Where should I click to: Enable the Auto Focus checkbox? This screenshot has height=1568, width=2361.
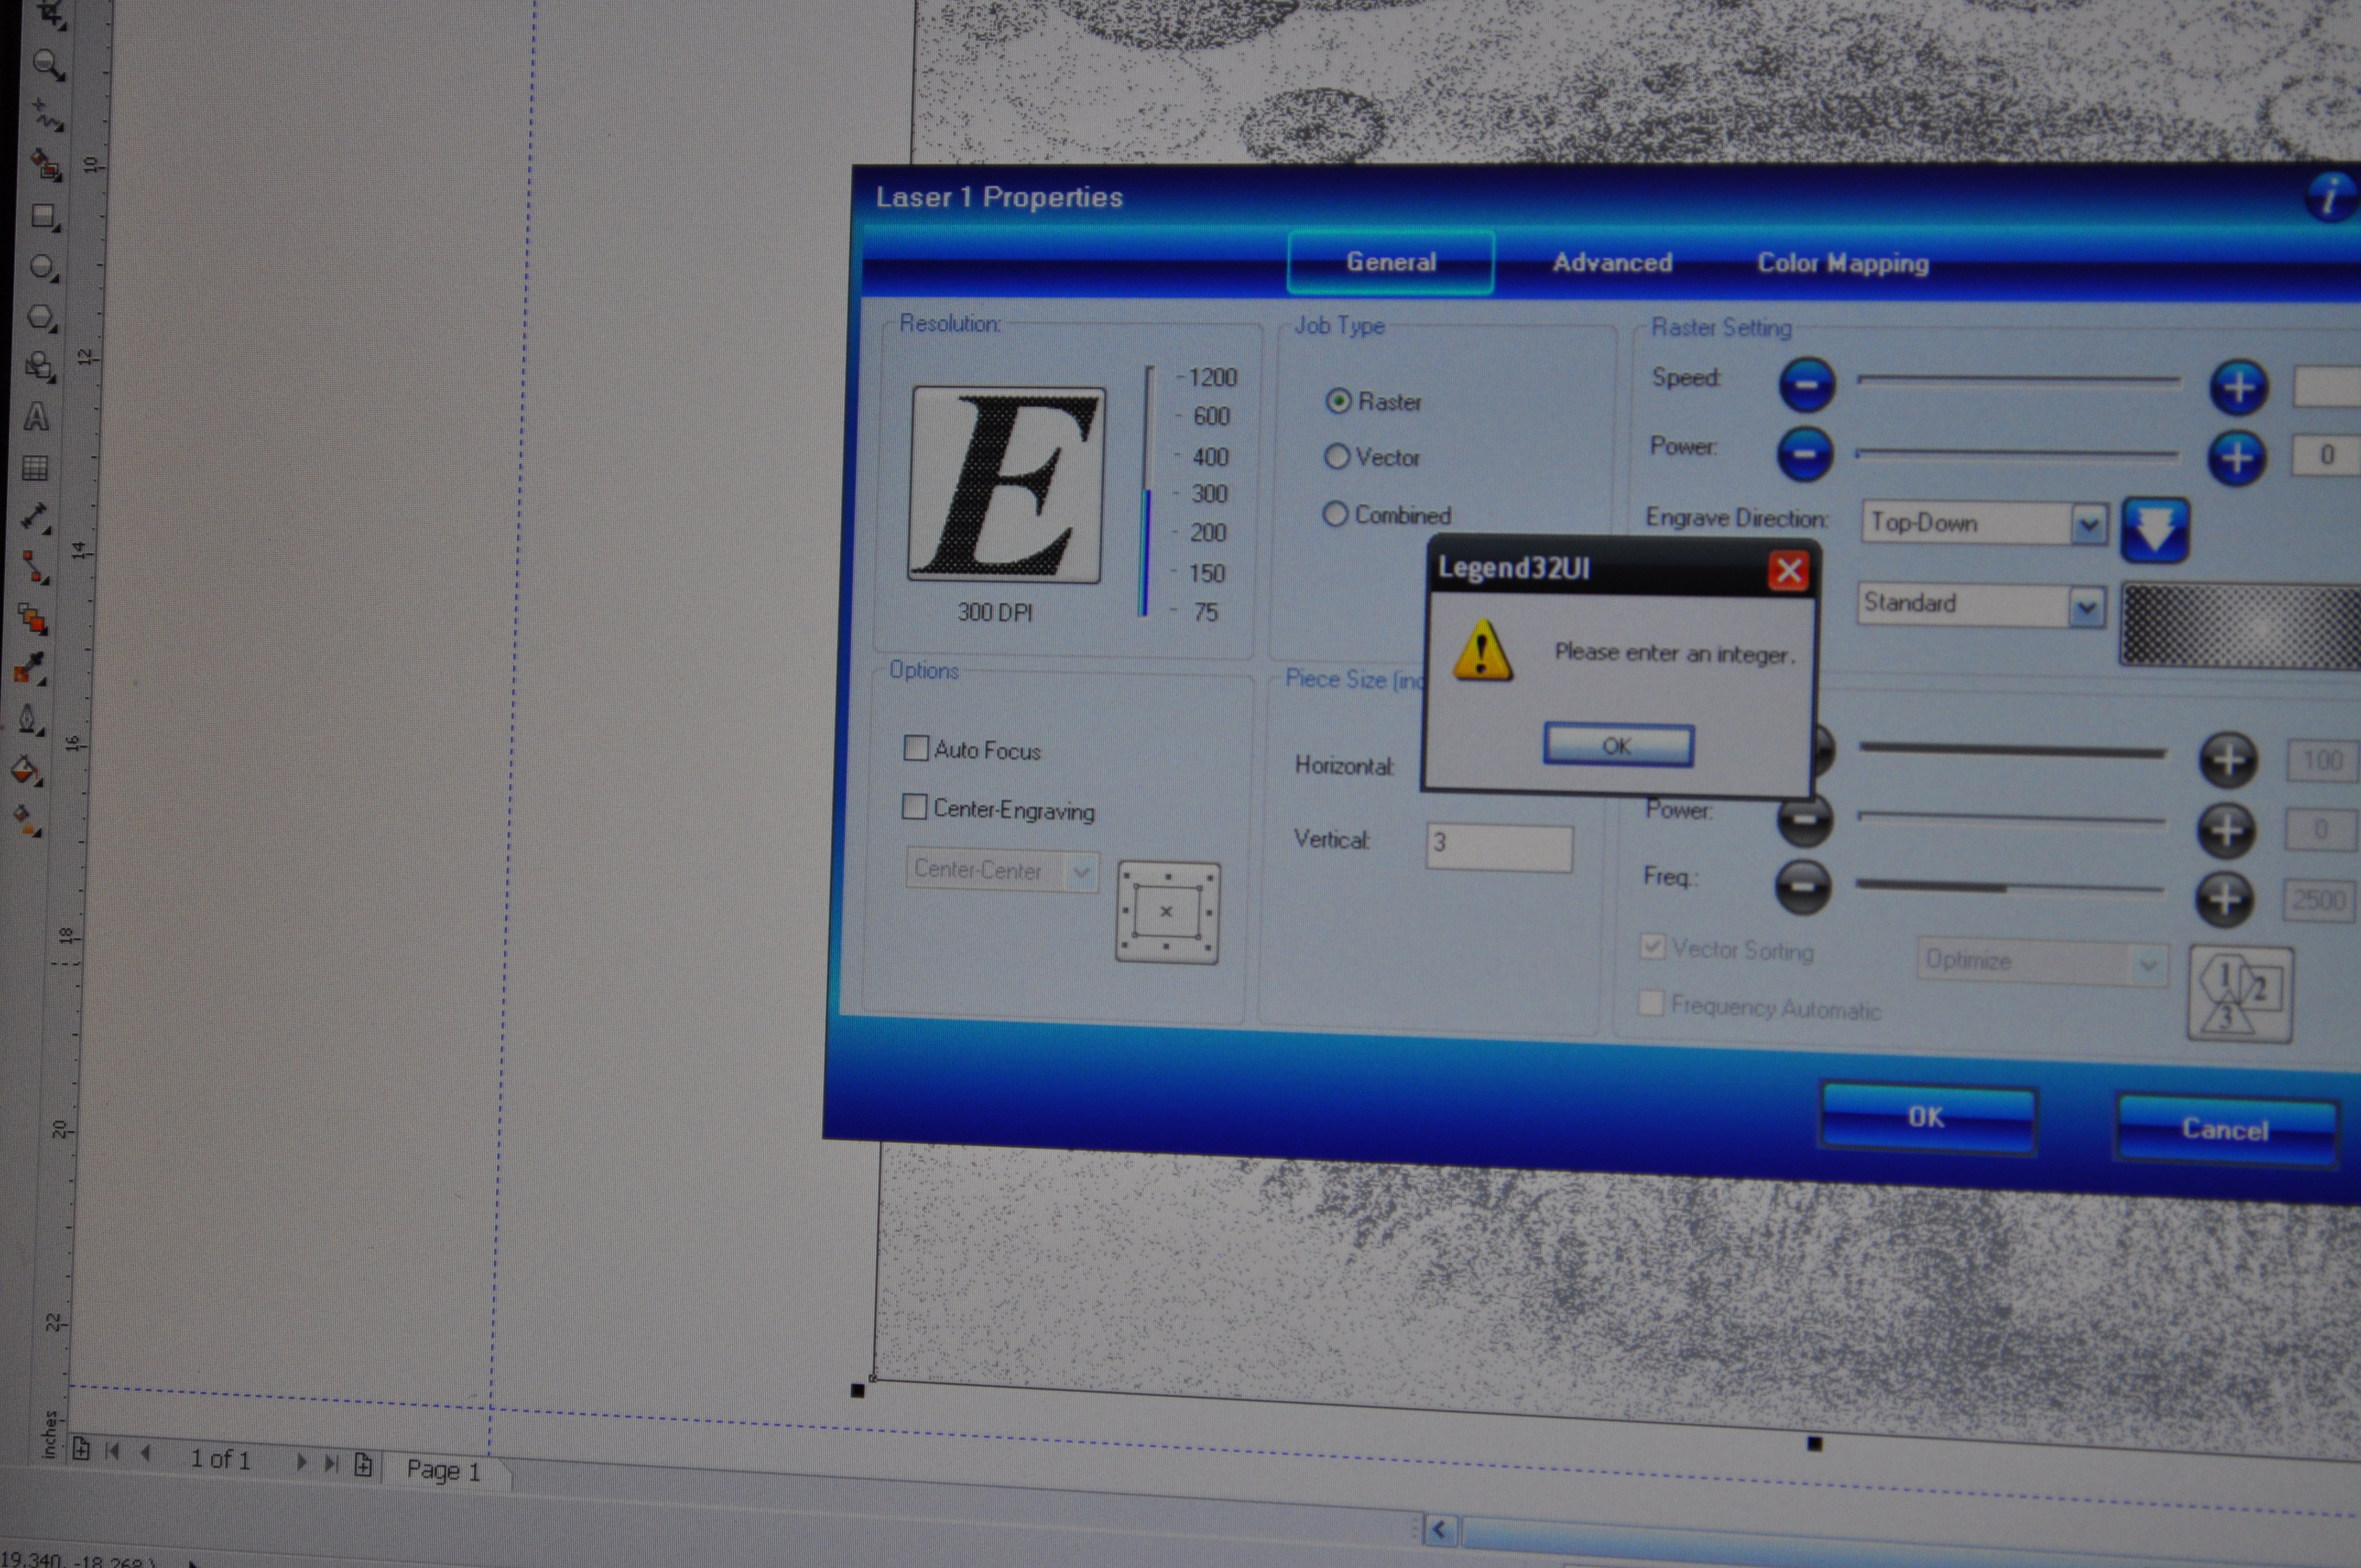tap(915, 748)
